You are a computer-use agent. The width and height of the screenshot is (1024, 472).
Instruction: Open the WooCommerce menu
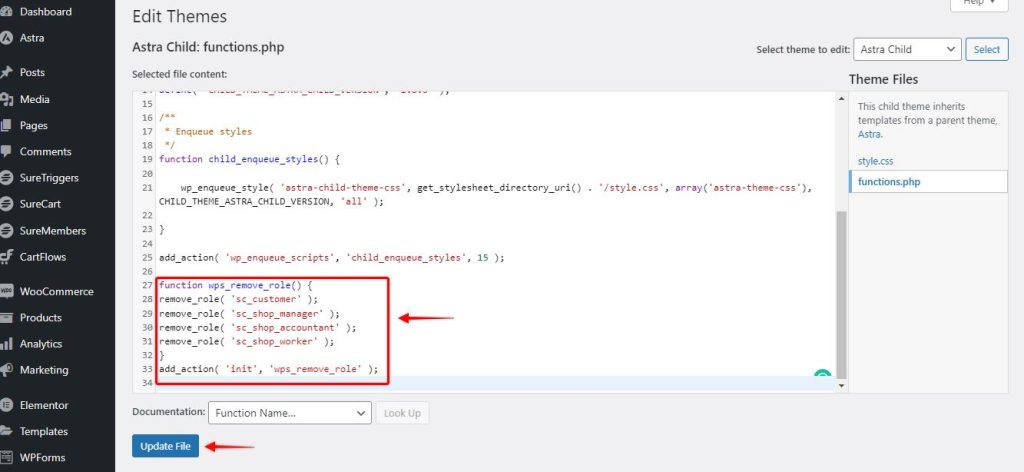[57, 291]
